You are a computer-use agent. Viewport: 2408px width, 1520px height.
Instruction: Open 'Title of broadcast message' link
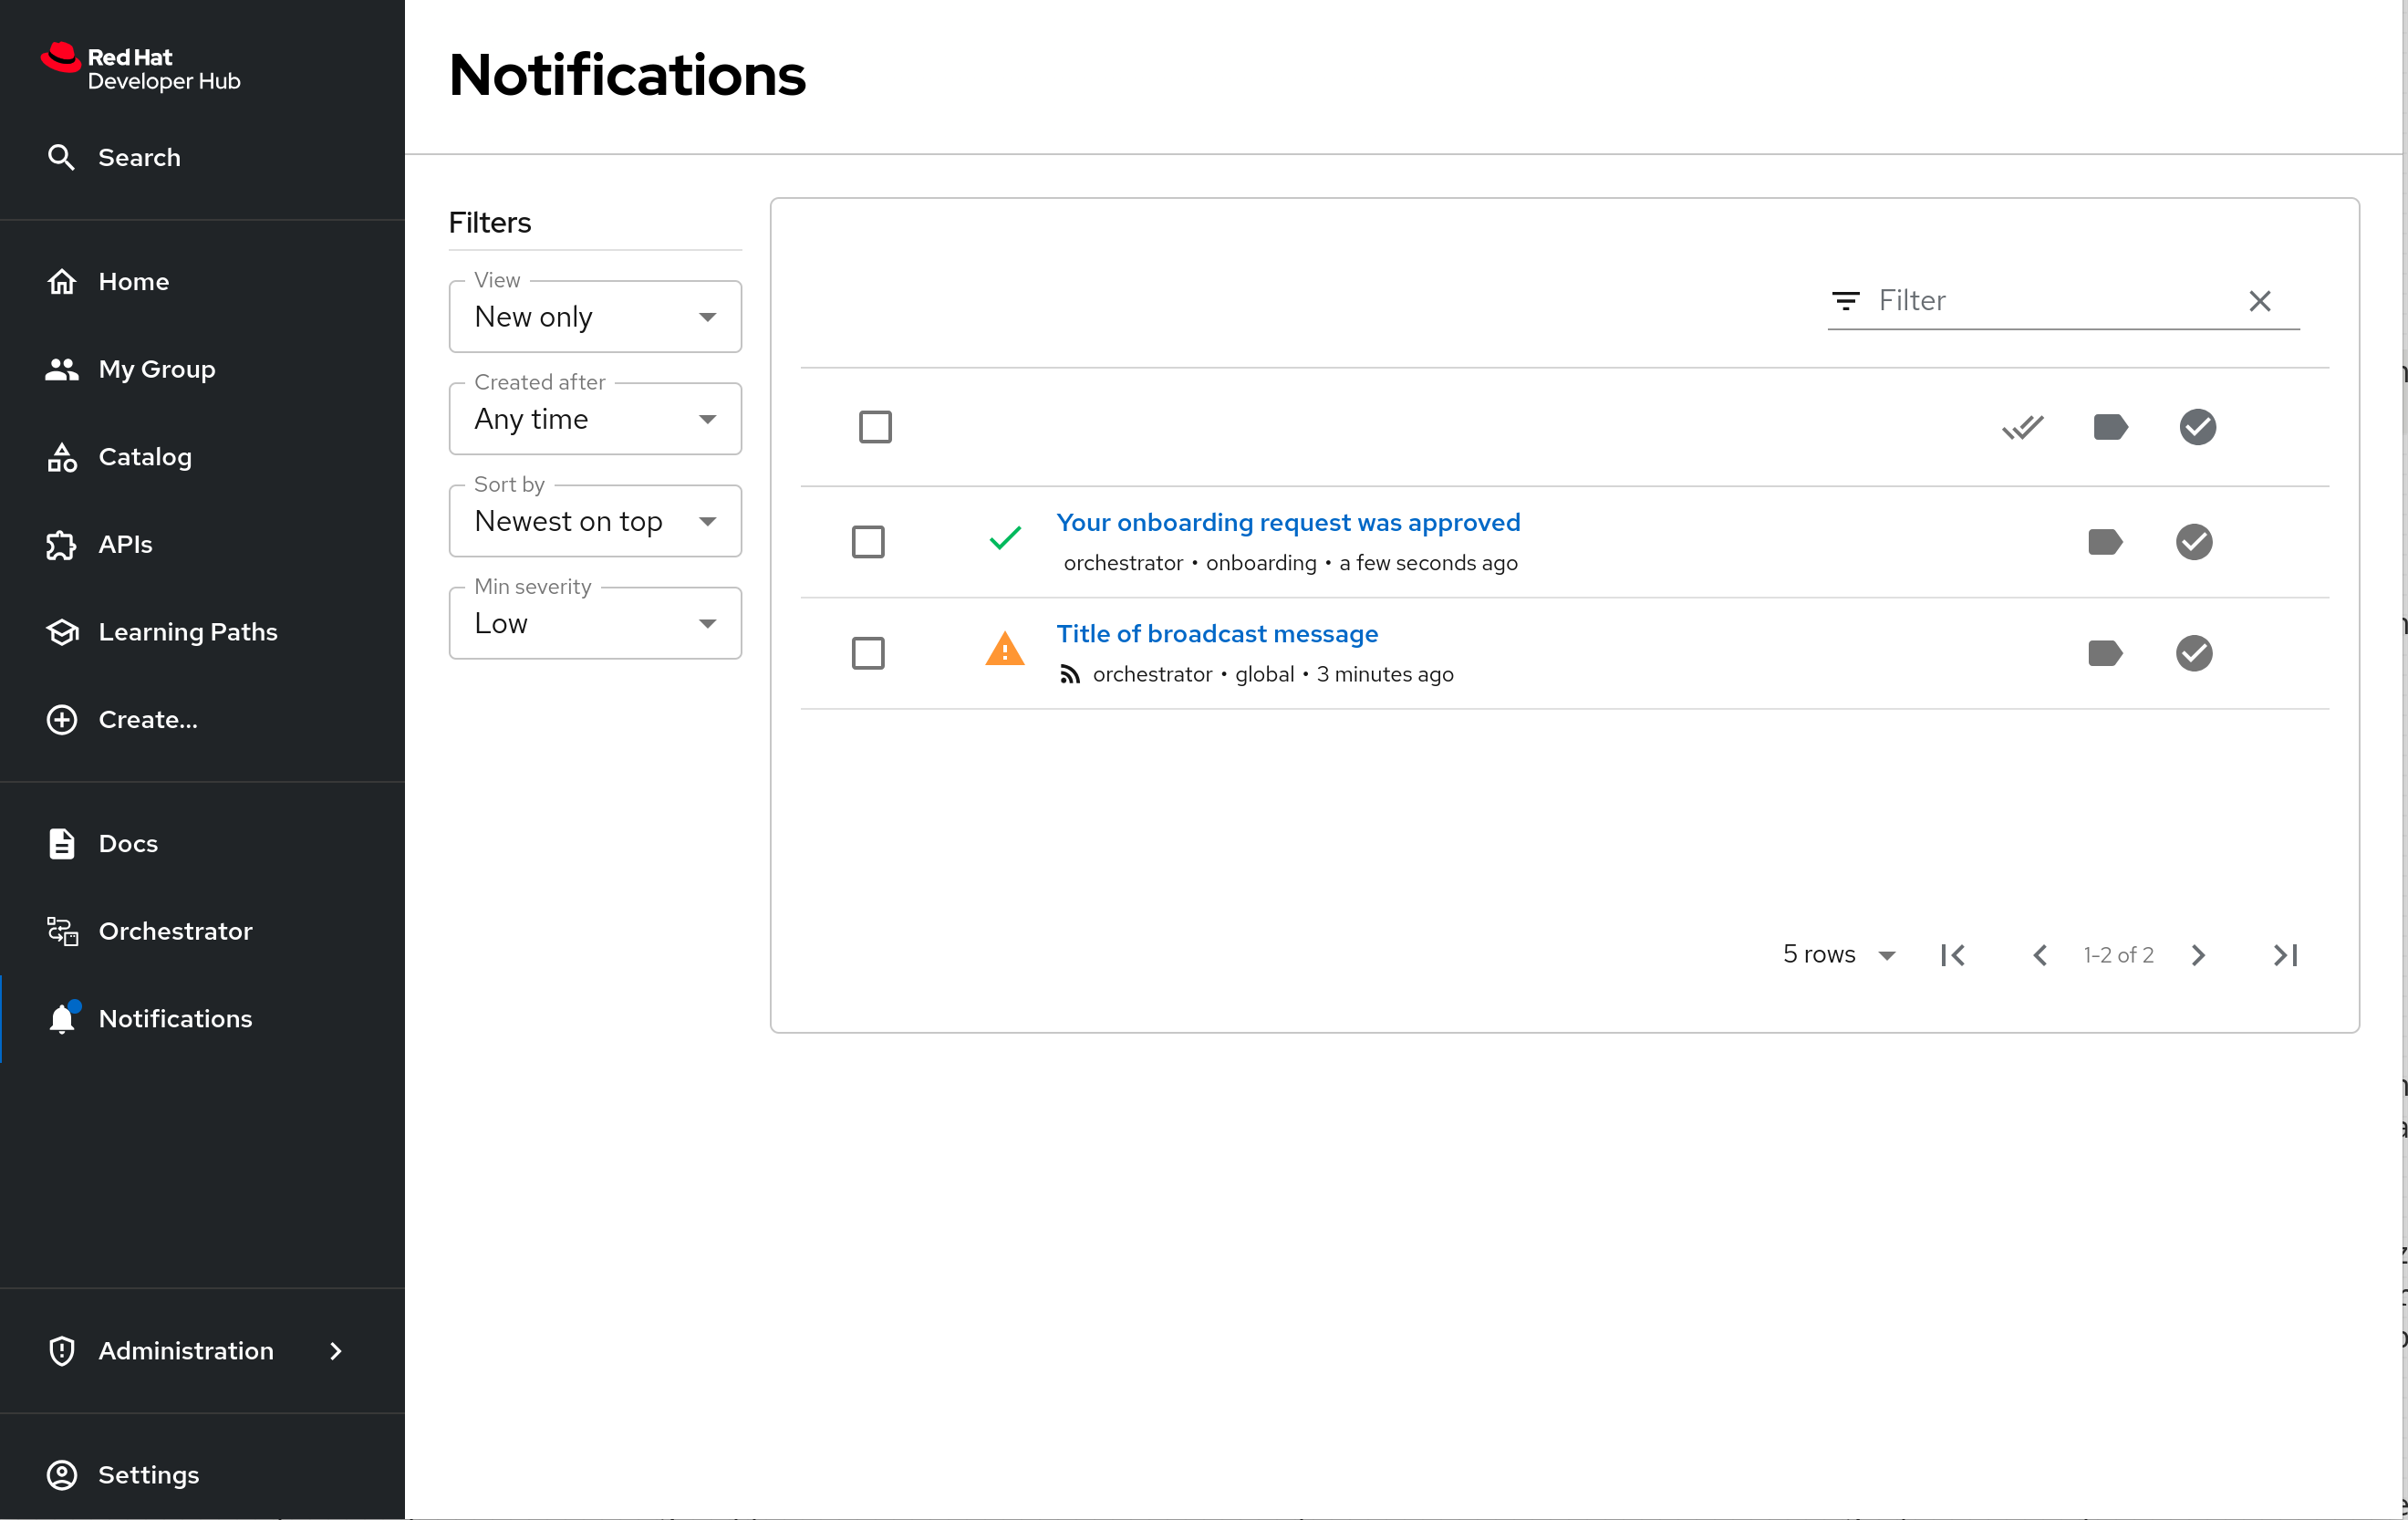tap(1216, 633)
